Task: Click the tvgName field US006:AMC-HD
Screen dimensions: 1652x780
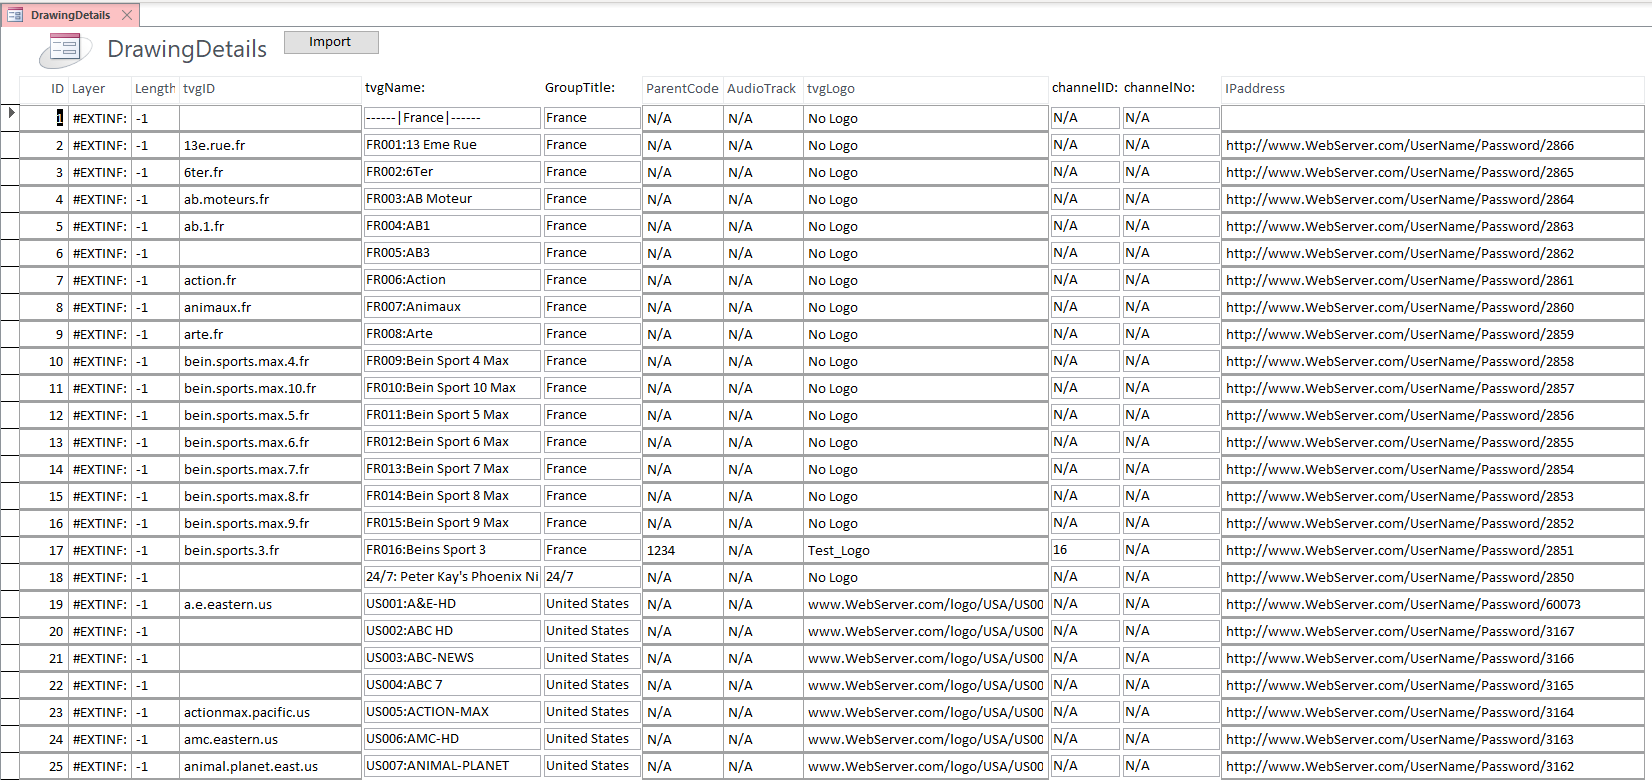Action: coord(452,739)
